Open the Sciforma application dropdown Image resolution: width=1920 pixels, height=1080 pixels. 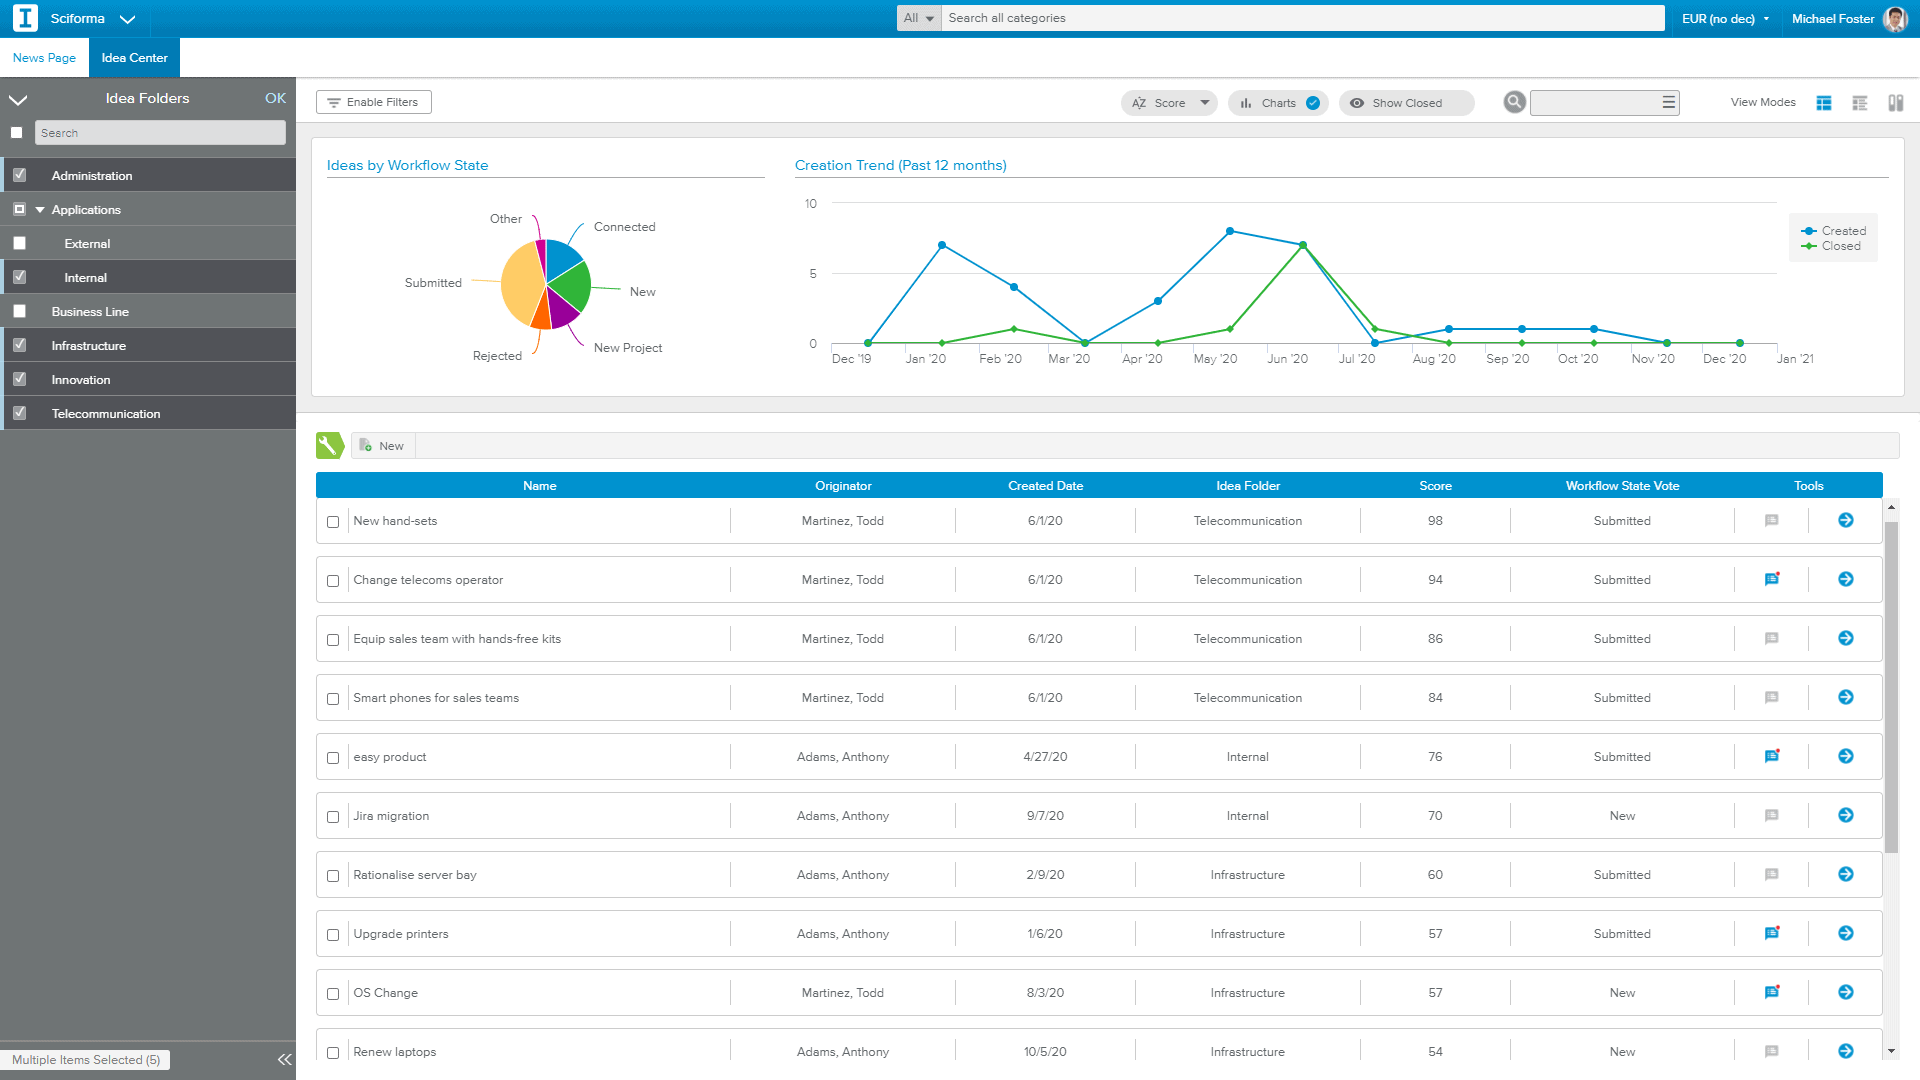127,19
